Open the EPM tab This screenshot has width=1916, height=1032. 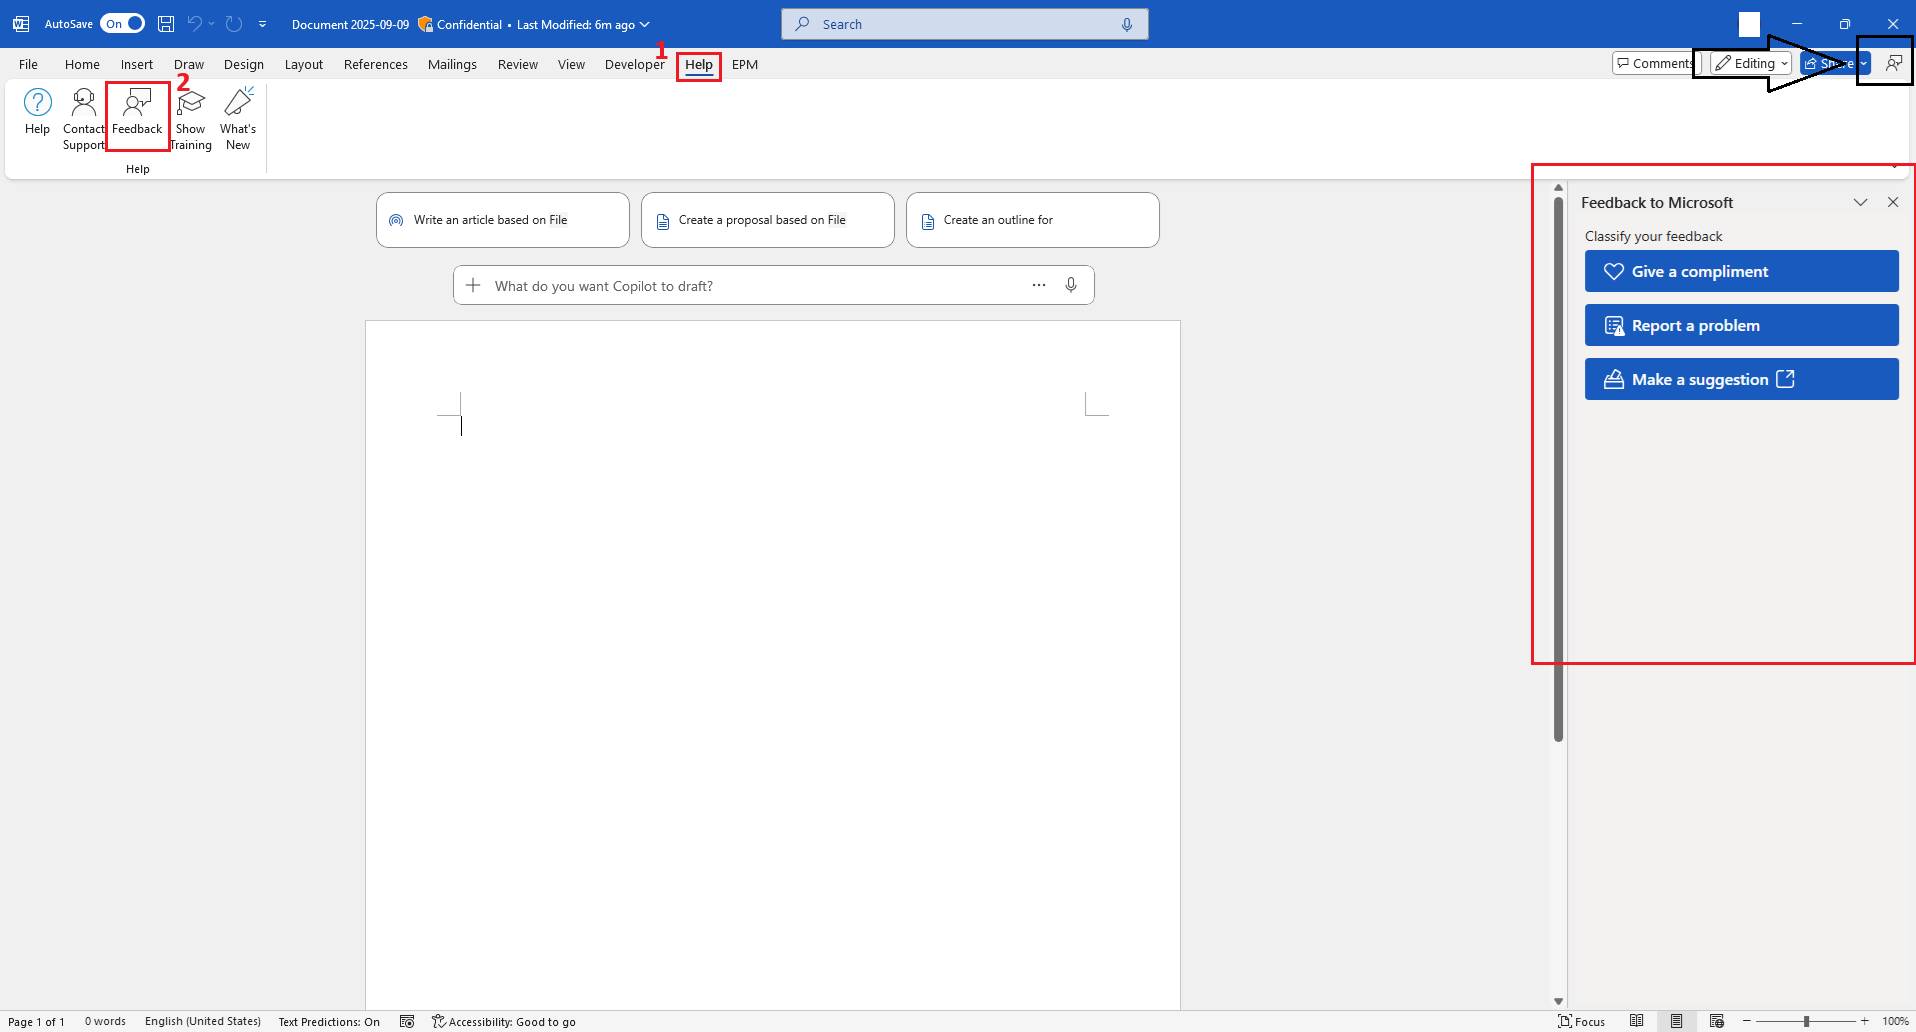(x=745, y=64)
